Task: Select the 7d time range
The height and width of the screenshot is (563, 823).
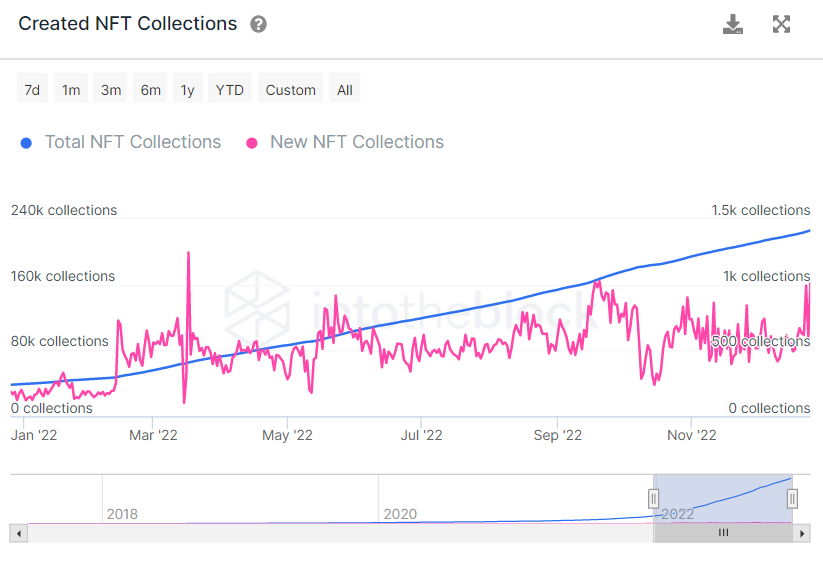Action: (33, 88)
